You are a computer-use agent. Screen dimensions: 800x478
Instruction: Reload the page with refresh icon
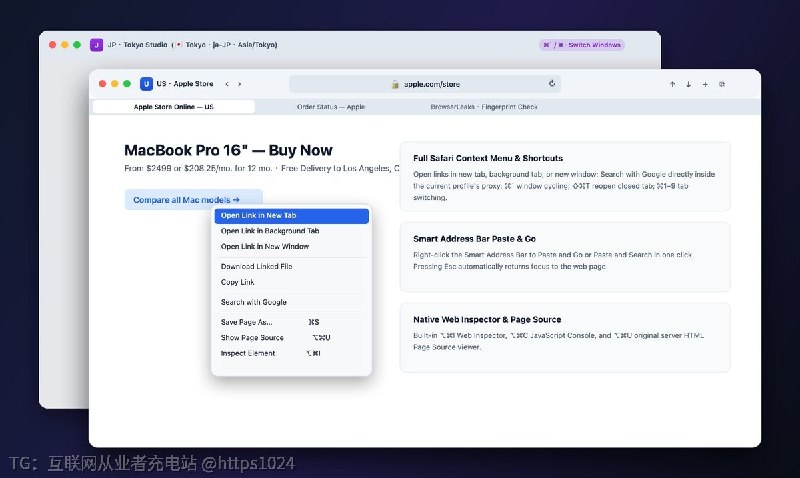click(x=552, y=83)
